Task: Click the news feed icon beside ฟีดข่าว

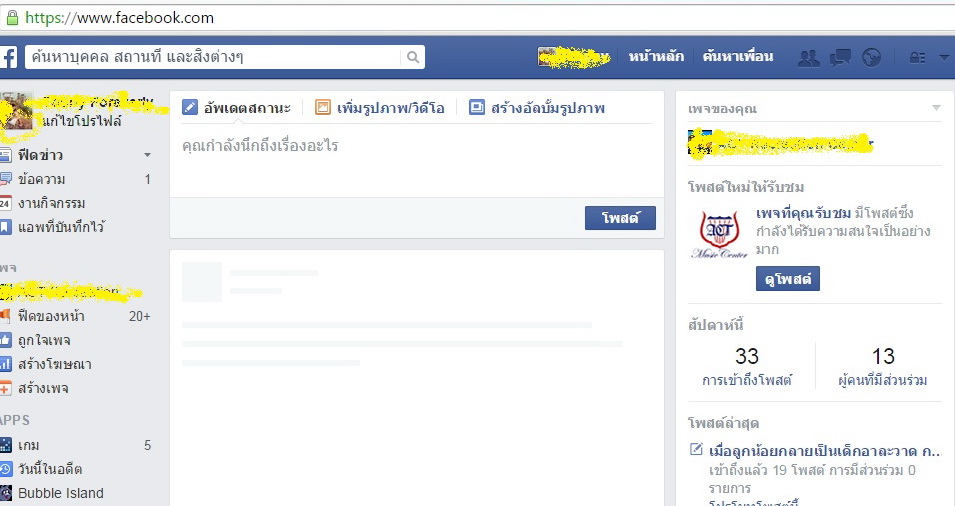Action: pos(5,155)
